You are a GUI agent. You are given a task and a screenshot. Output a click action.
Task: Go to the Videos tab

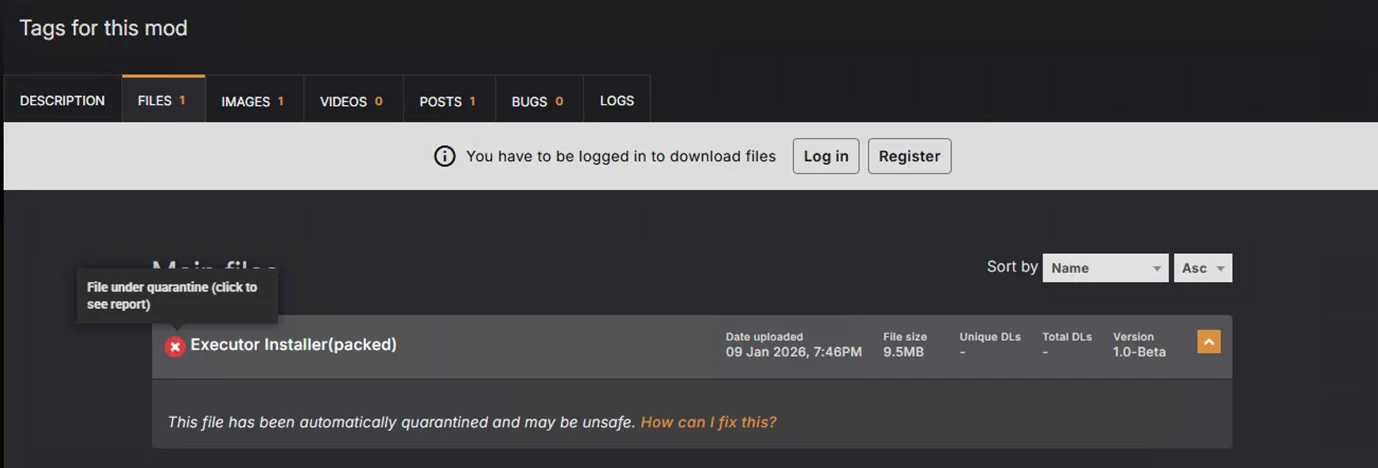tap(351, 101)
